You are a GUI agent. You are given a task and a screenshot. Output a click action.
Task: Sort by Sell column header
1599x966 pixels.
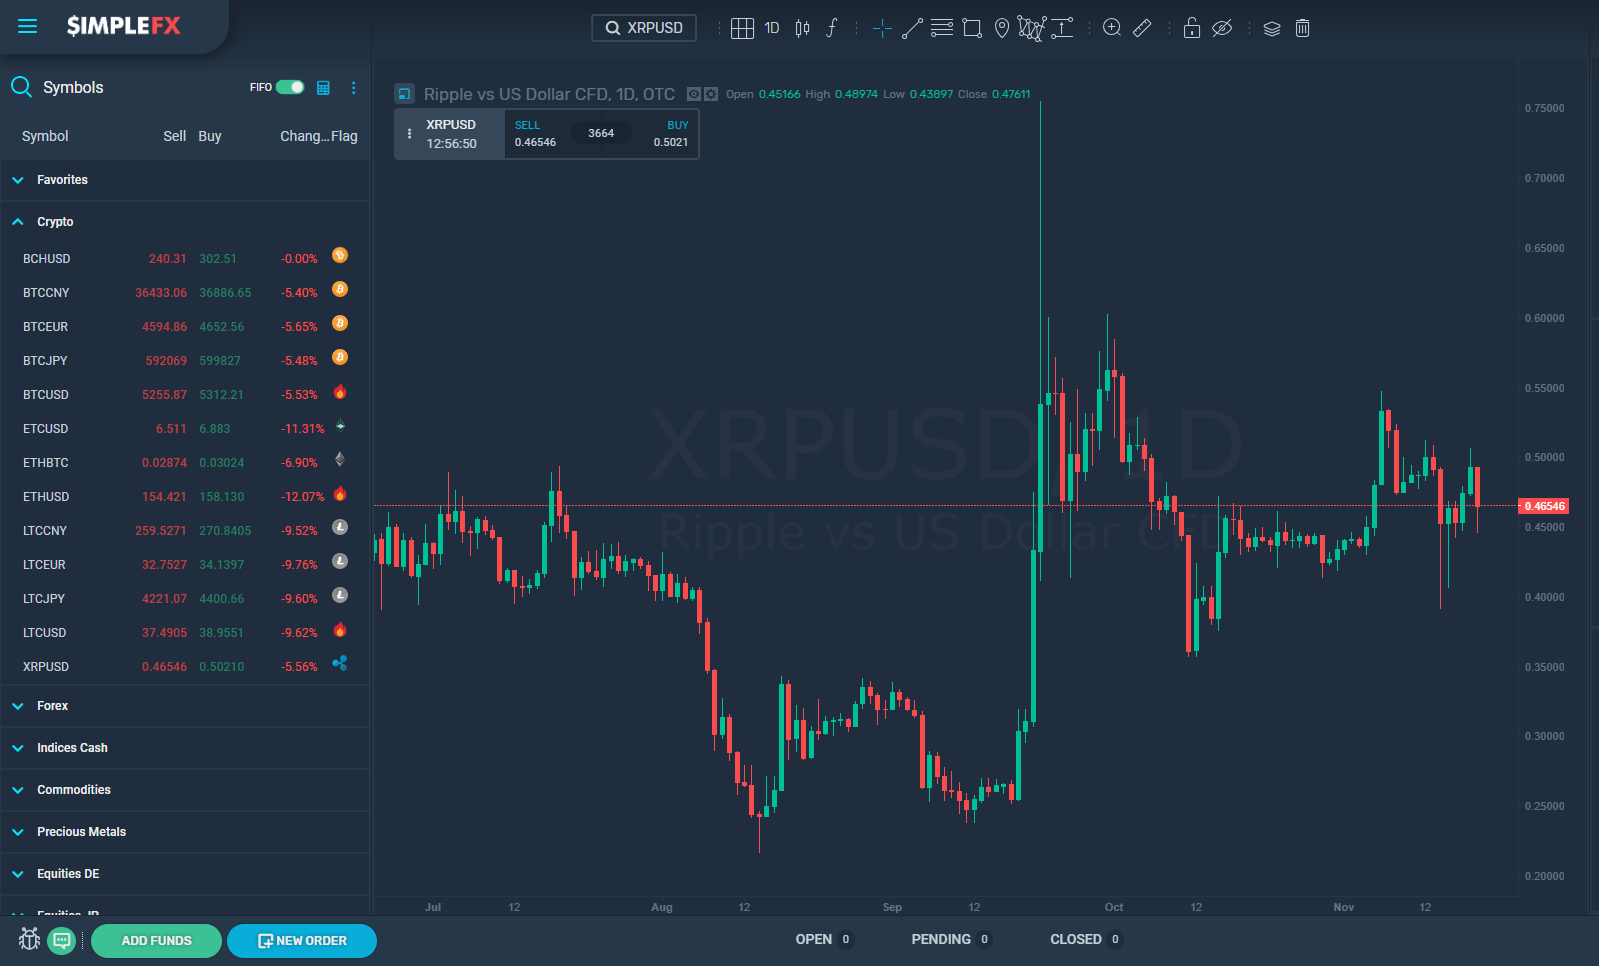pos(175,136)
